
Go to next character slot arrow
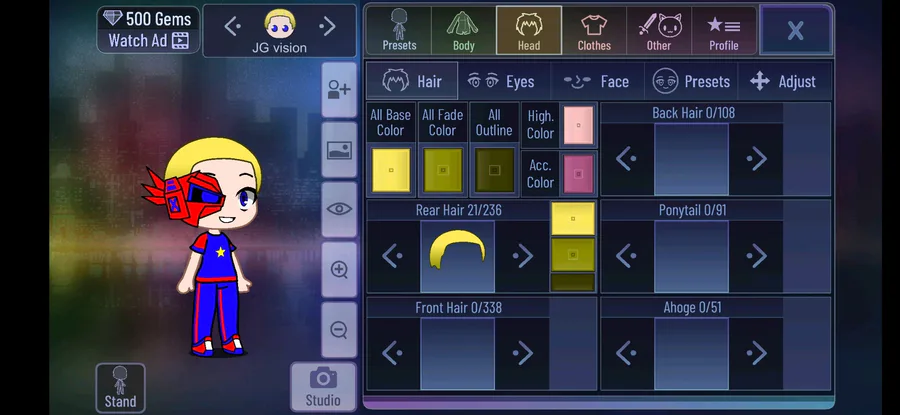pyautogui.click(x=327, y=26)
